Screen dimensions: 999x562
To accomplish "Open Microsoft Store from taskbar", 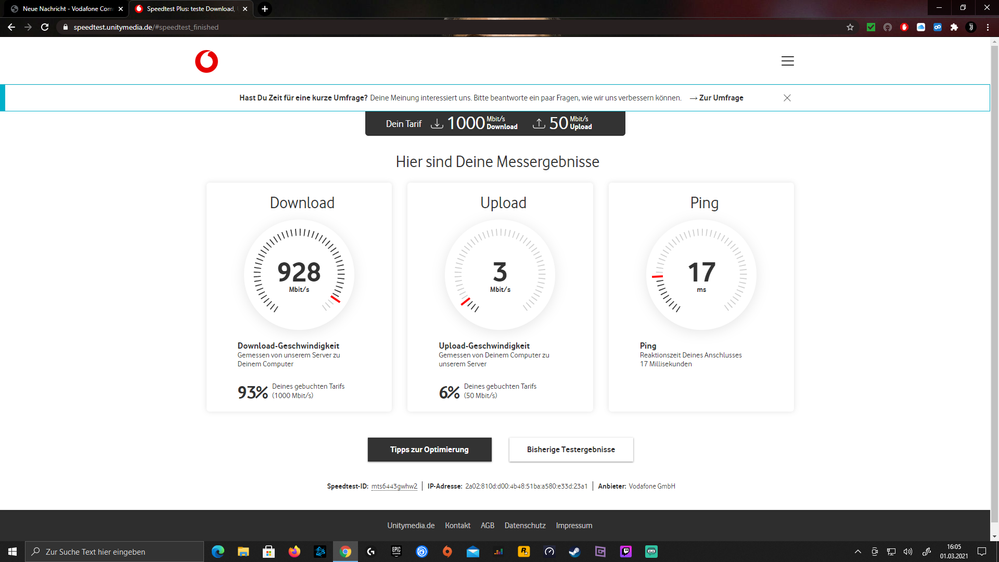I will pyautogui.click(x=269, y=552).
